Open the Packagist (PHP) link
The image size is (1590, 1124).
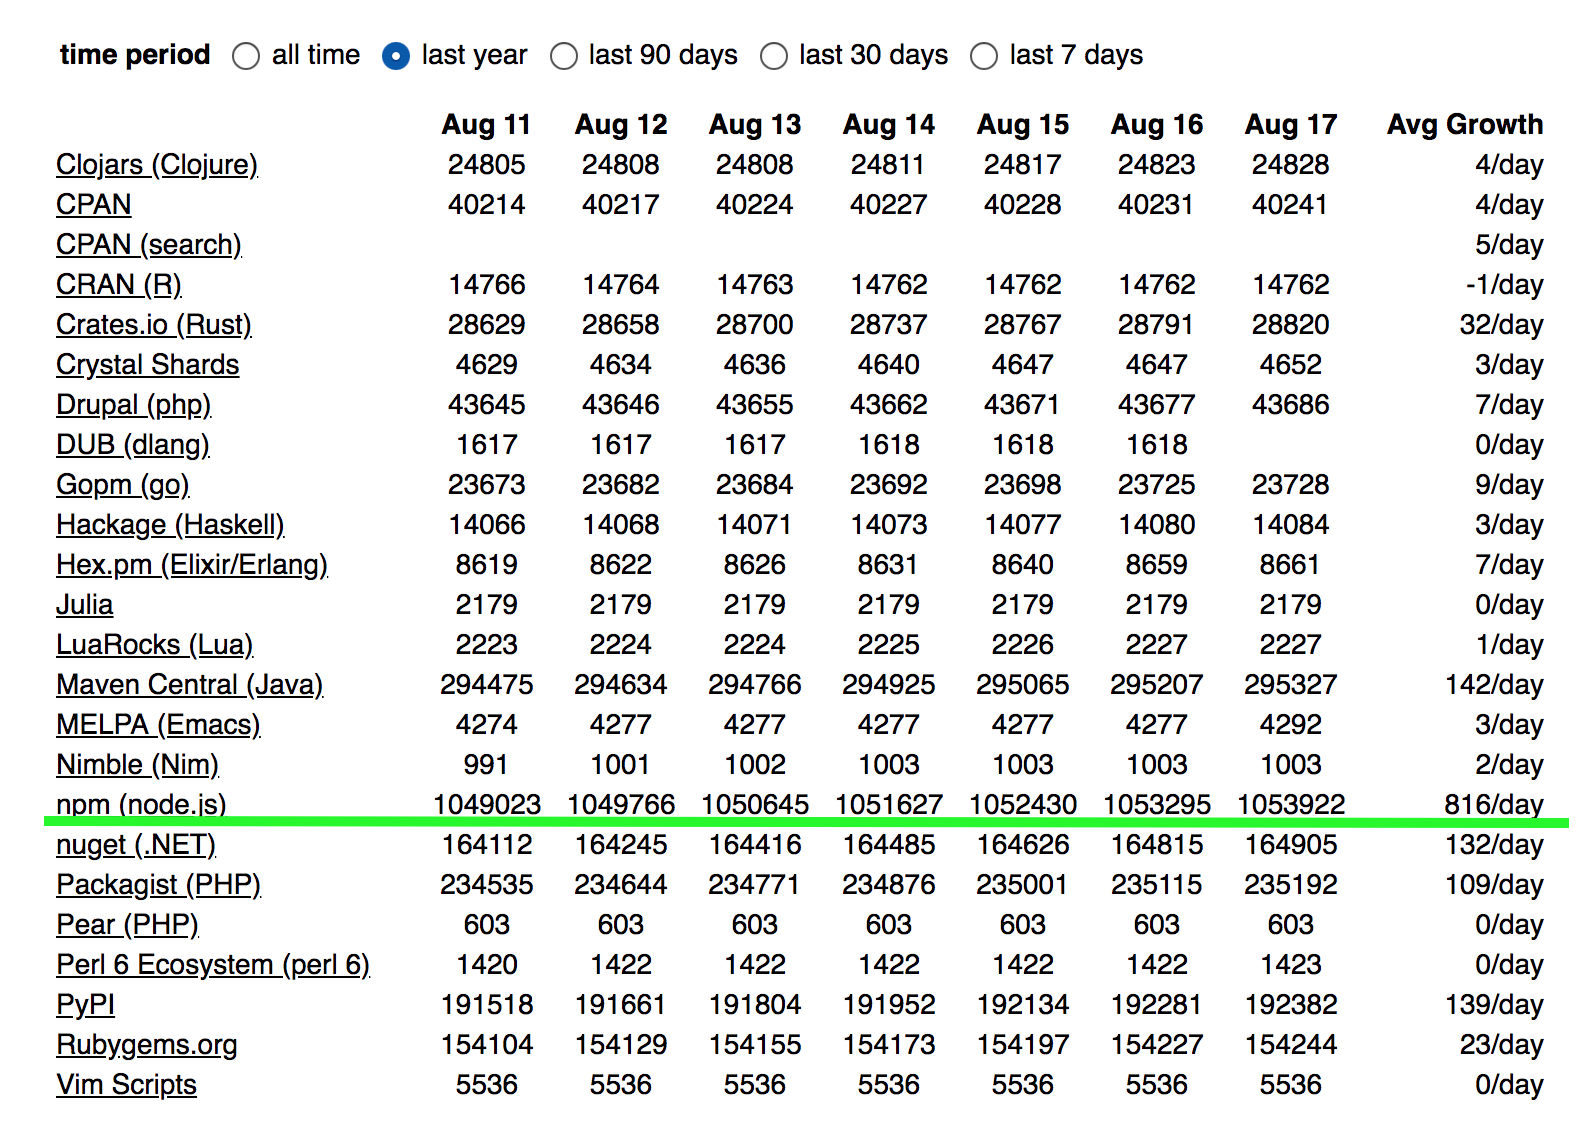(159, 885)
